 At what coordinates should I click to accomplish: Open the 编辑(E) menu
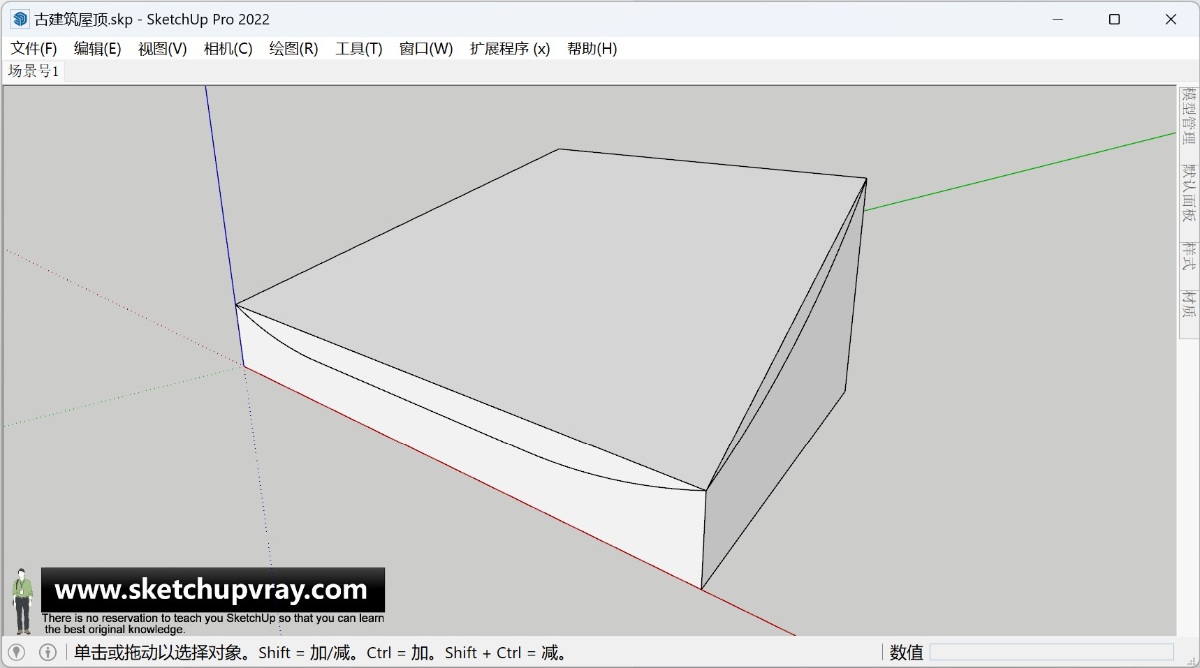(x=96, y=47)
